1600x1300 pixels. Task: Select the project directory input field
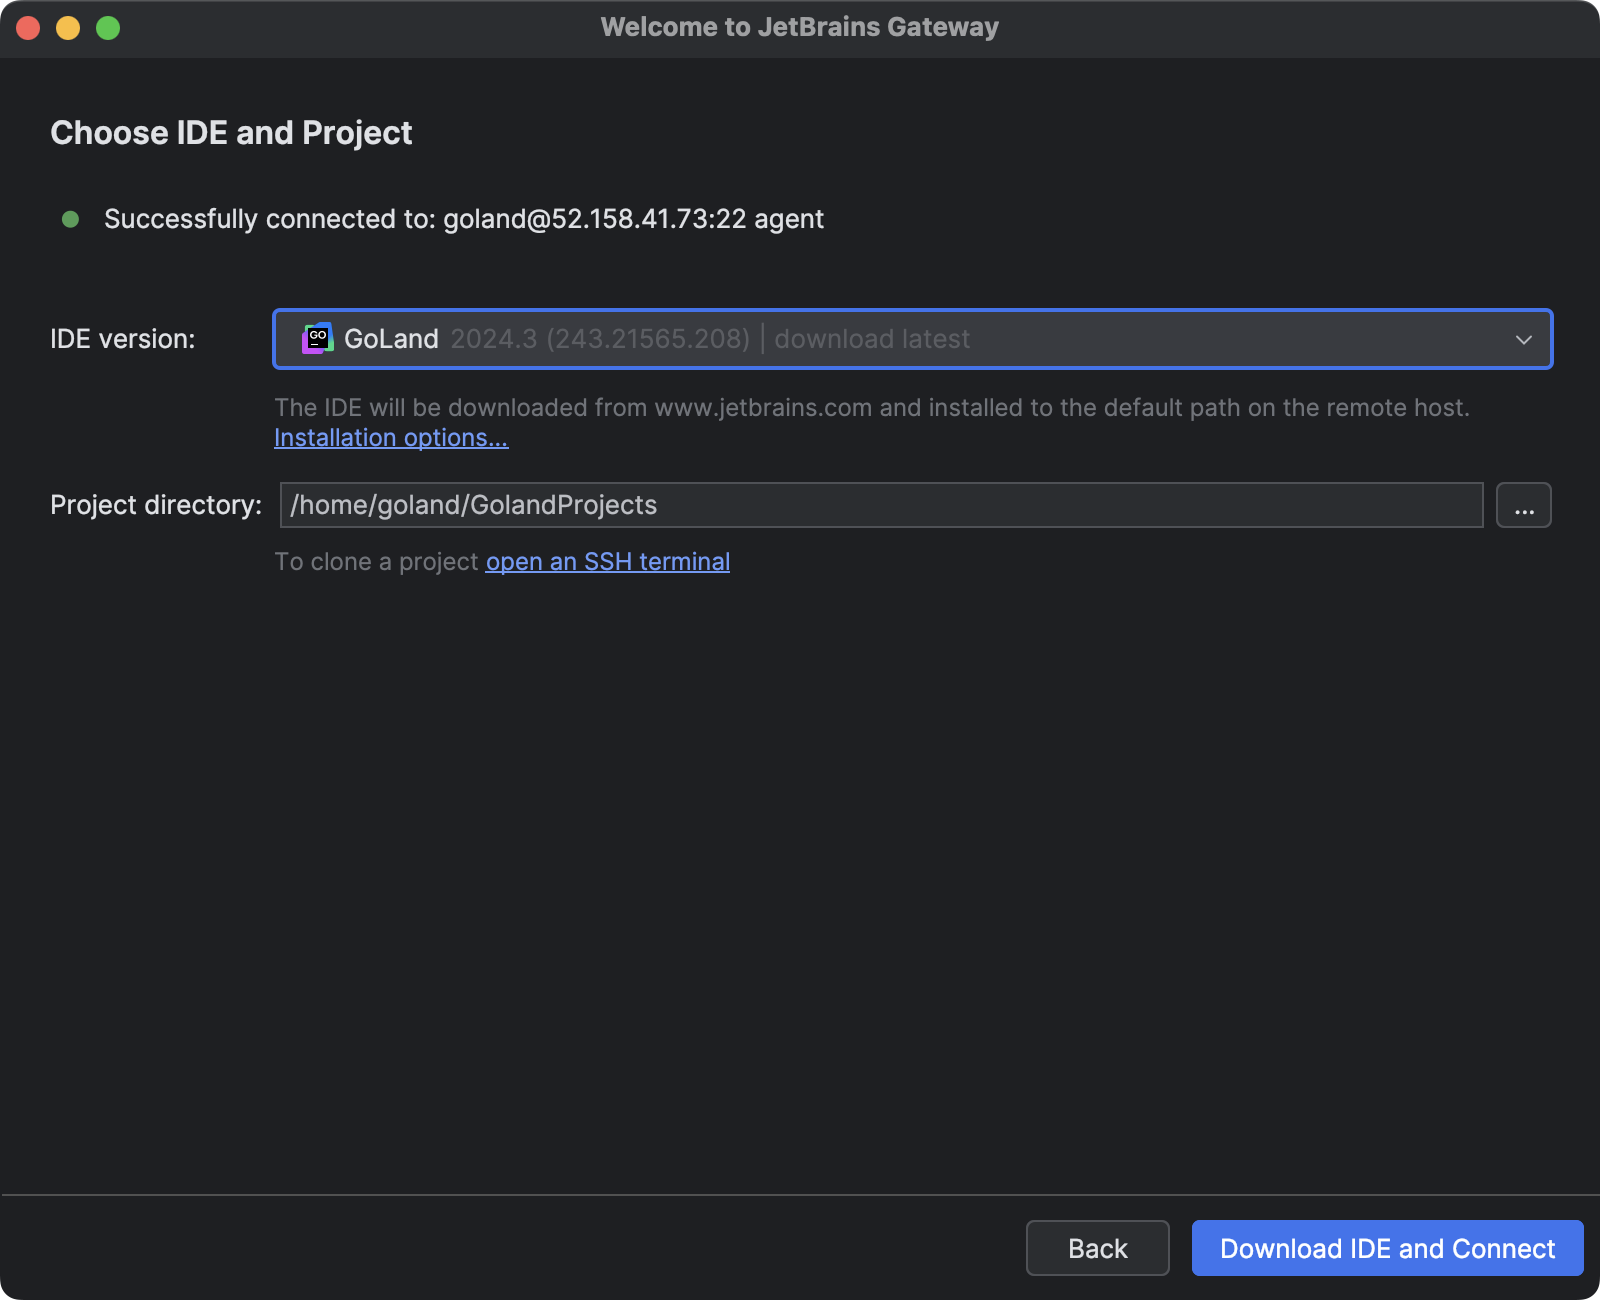click(x=882, y=505)
